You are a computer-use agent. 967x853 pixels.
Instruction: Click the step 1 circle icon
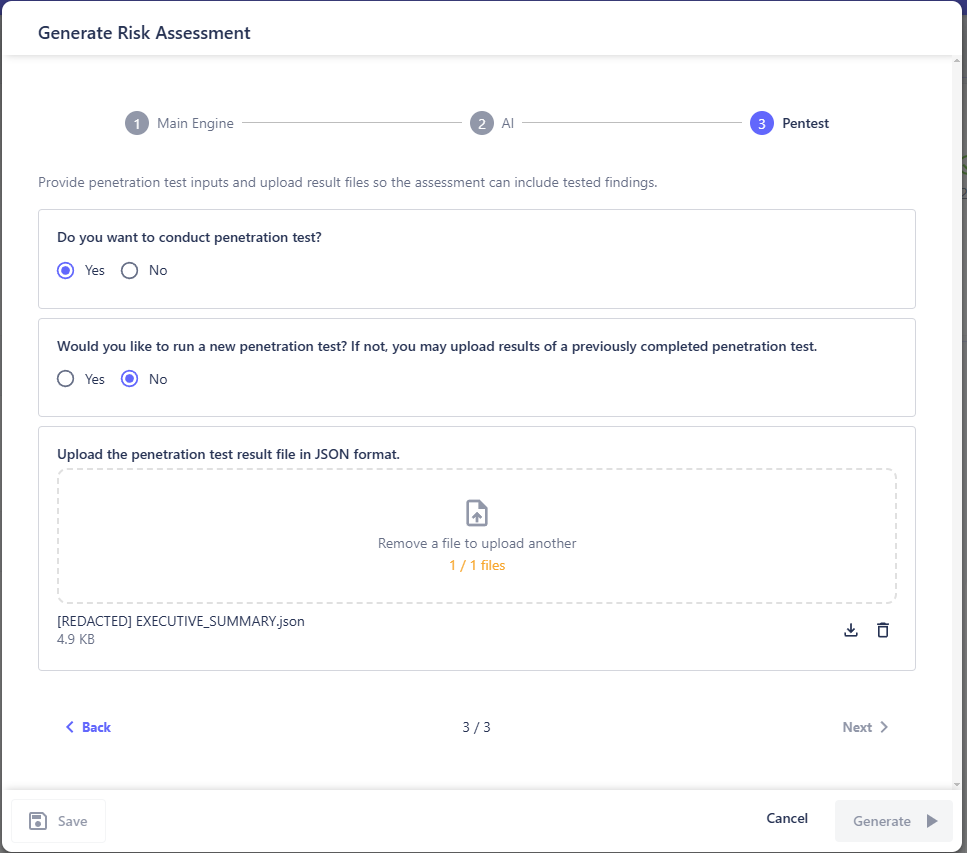pos(137,123)
